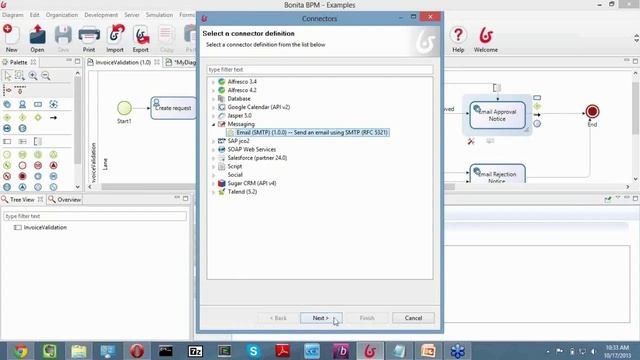Click the Print toolbar icon
The image size is (640, 360).
89,35
